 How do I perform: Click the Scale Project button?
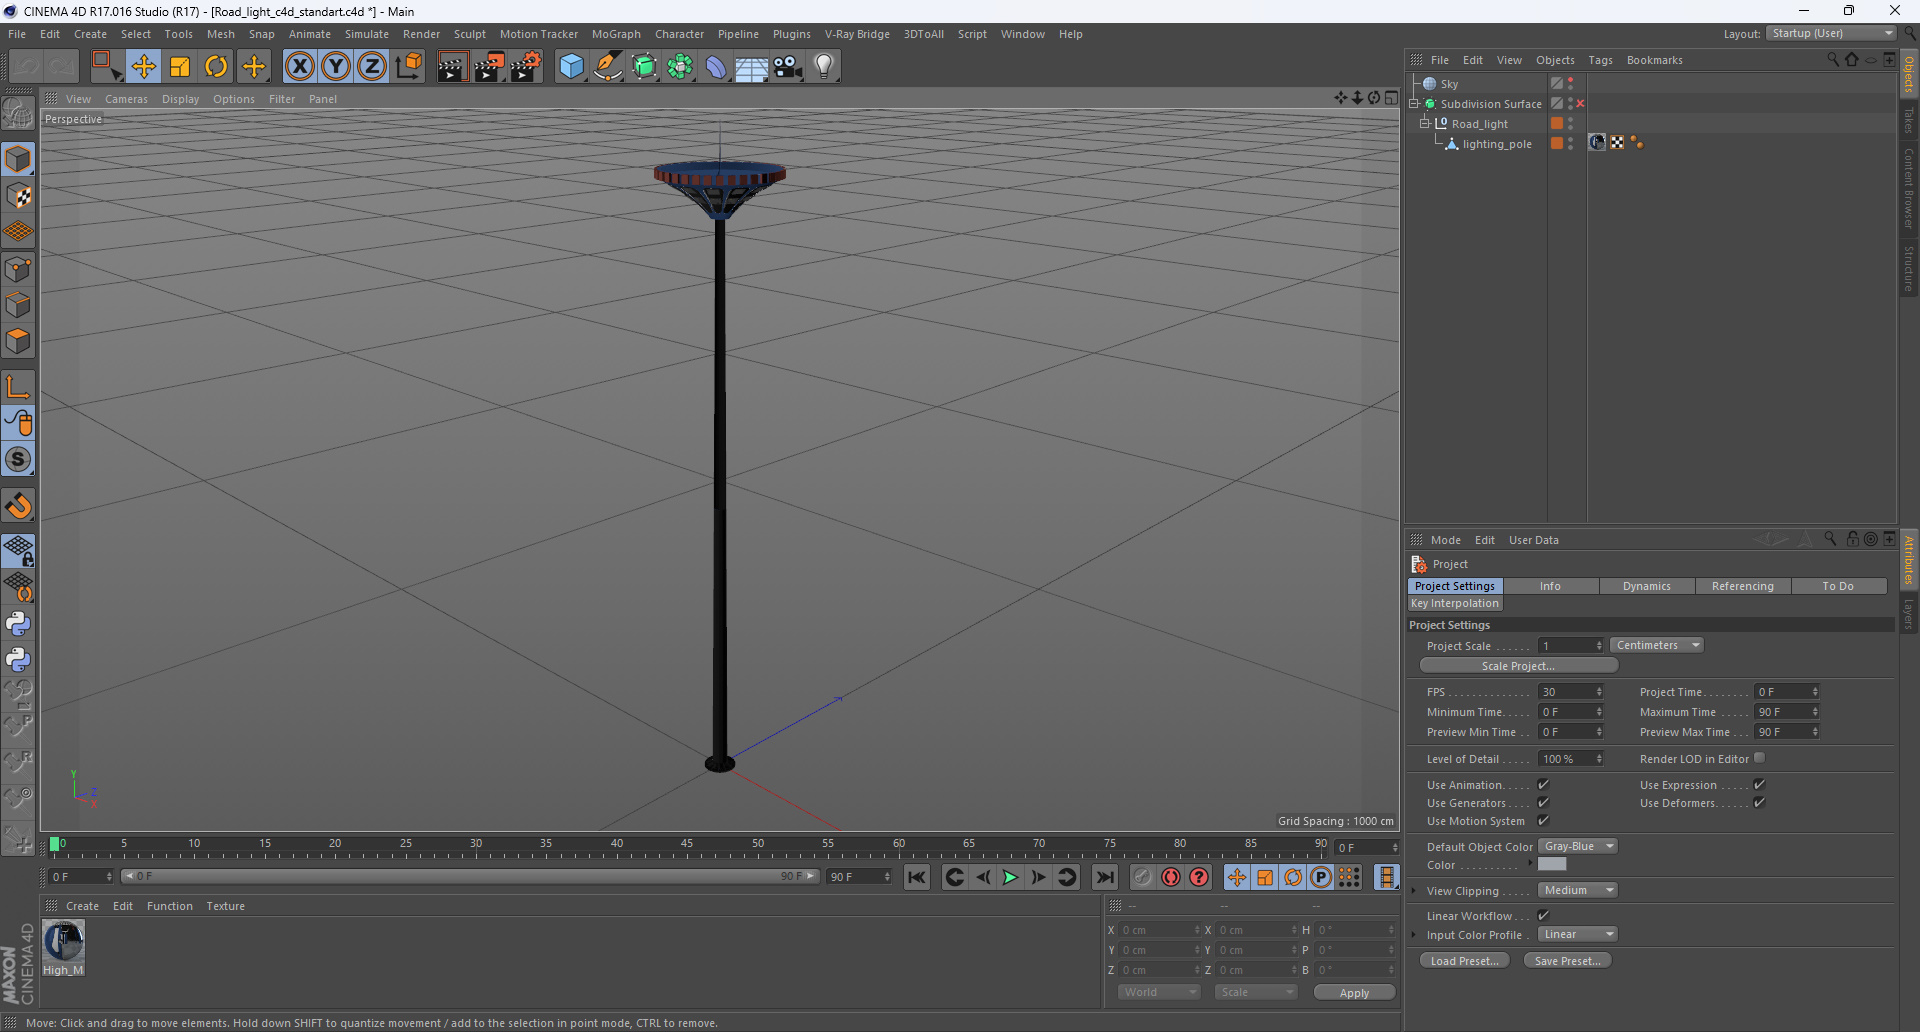pyautogui.click(x=1518, y=666)
